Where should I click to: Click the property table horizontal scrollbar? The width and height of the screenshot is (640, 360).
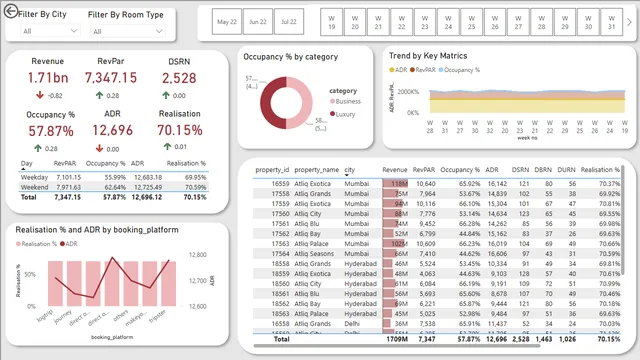click(x=397, y=346)
